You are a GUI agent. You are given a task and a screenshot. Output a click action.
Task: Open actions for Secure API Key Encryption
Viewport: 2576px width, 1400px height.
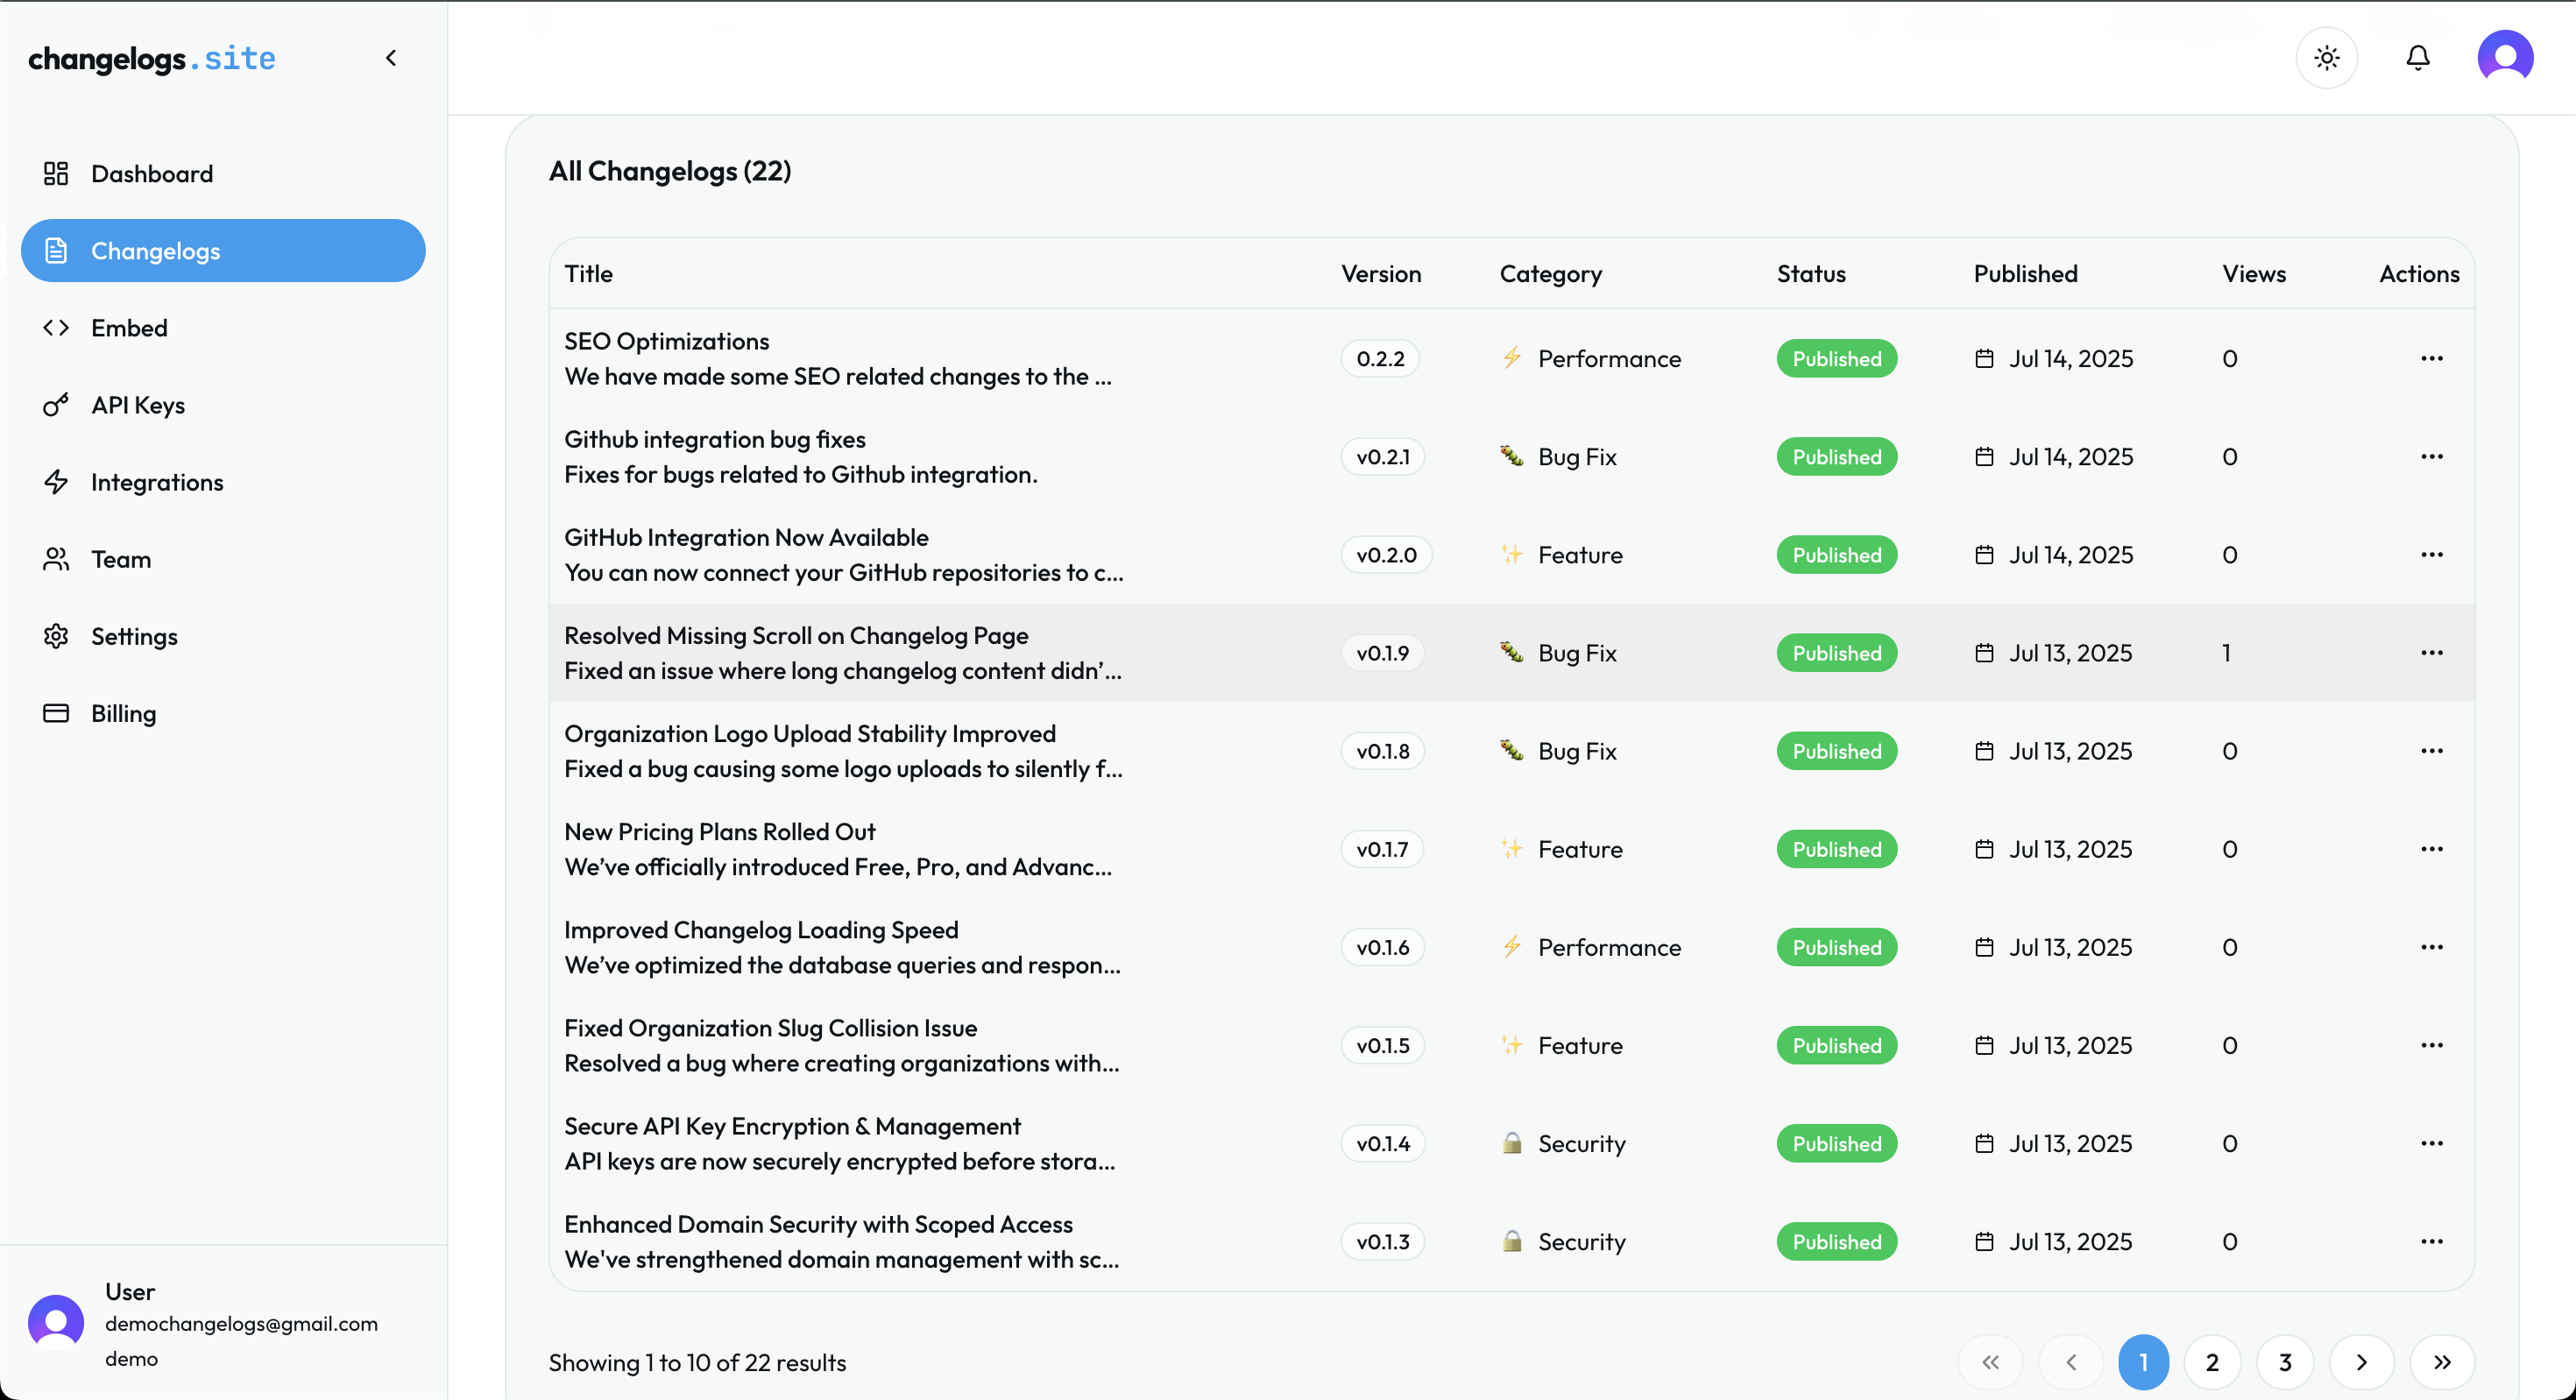pyautogui.click(x=2432, y=1142)
